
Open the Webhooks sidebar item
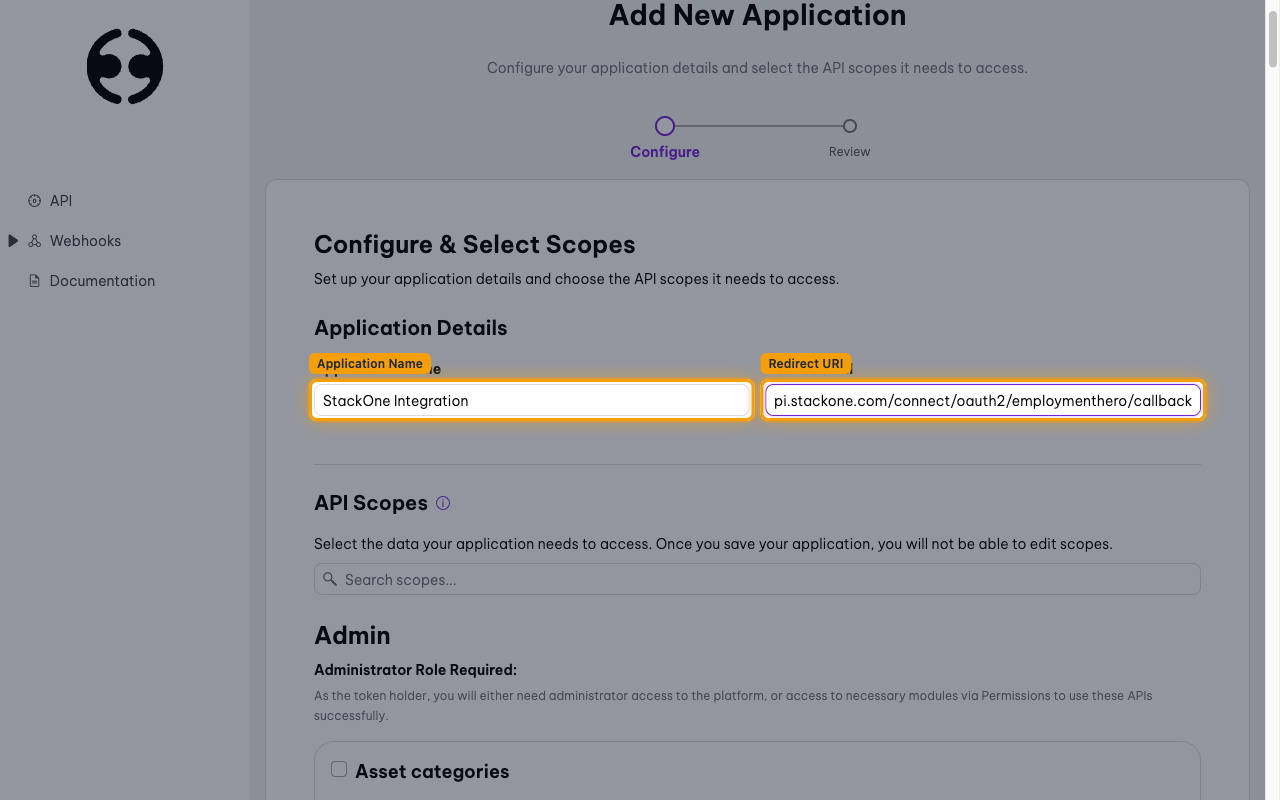coord(85,241)
